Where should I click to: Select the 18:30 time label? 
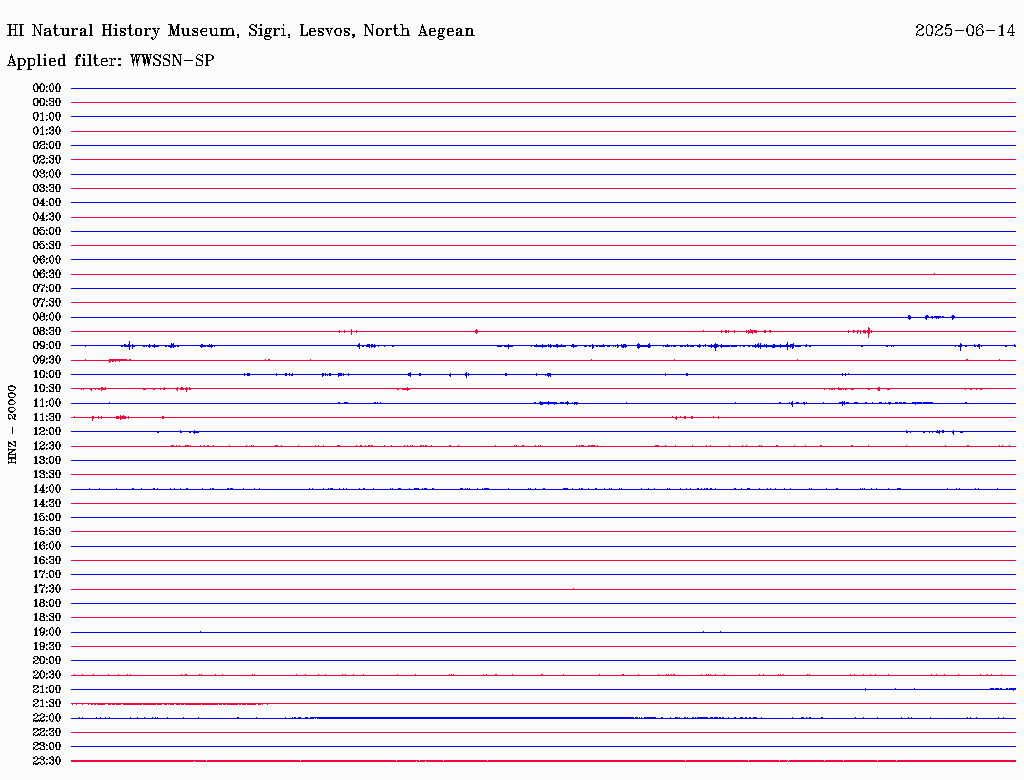(x=47, y=618)
